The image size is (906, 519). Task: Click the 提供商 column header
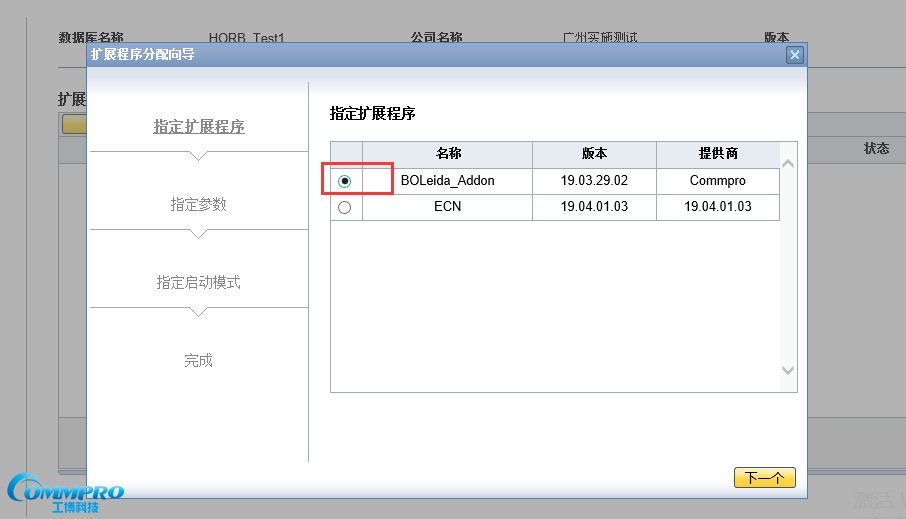(717, 154)
